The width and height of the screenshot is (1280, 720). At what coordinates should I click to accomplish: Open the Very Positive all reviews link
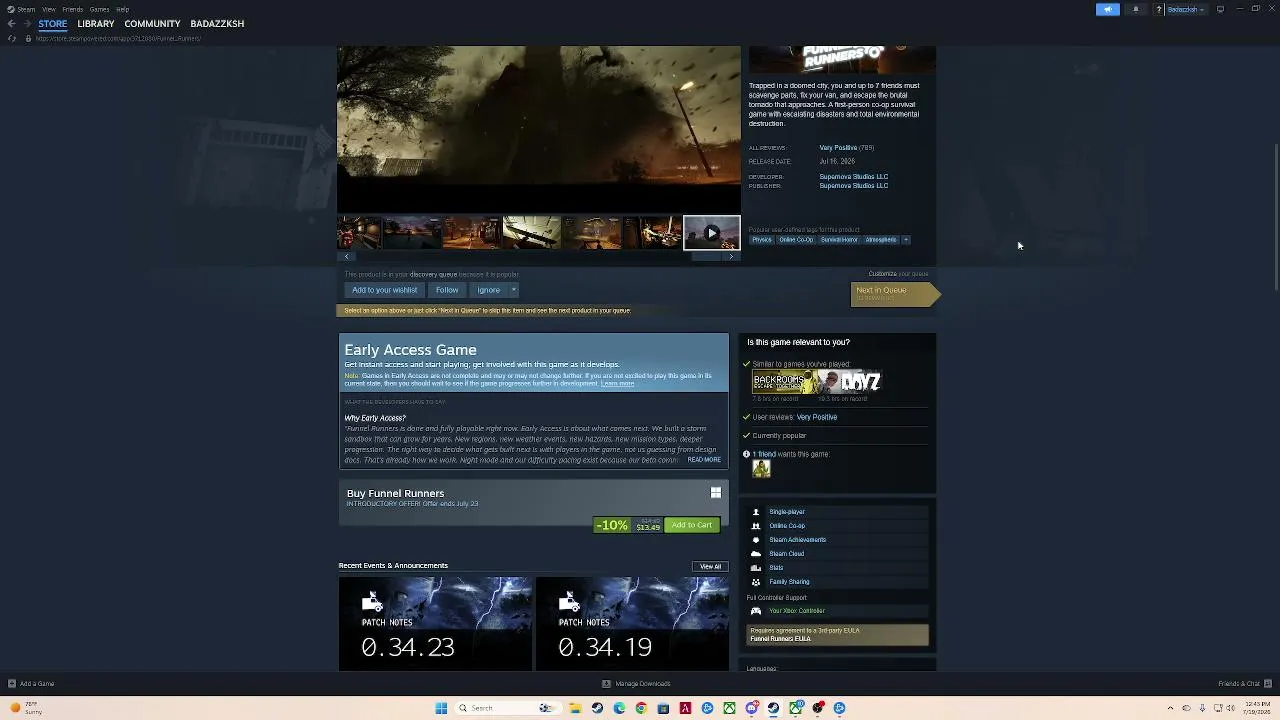(x=838, y=148)
